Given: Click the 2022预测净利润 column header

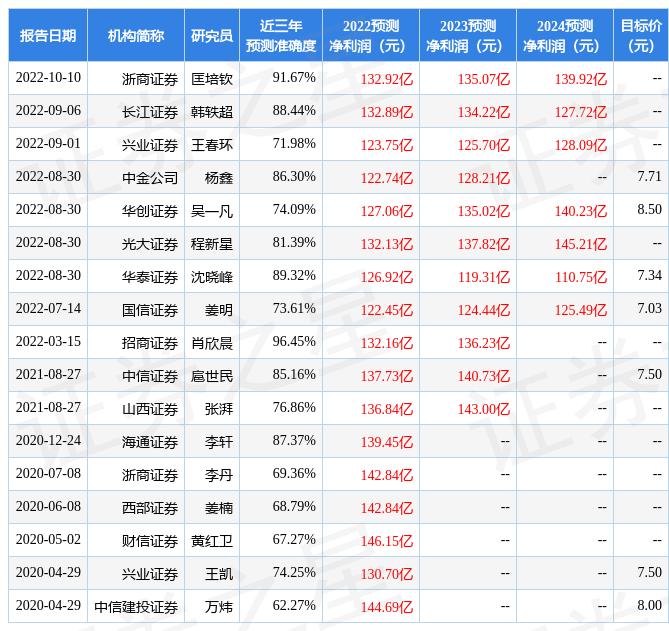Looking at the screenshot, I should pyautogui.click(x=371, y=35).
